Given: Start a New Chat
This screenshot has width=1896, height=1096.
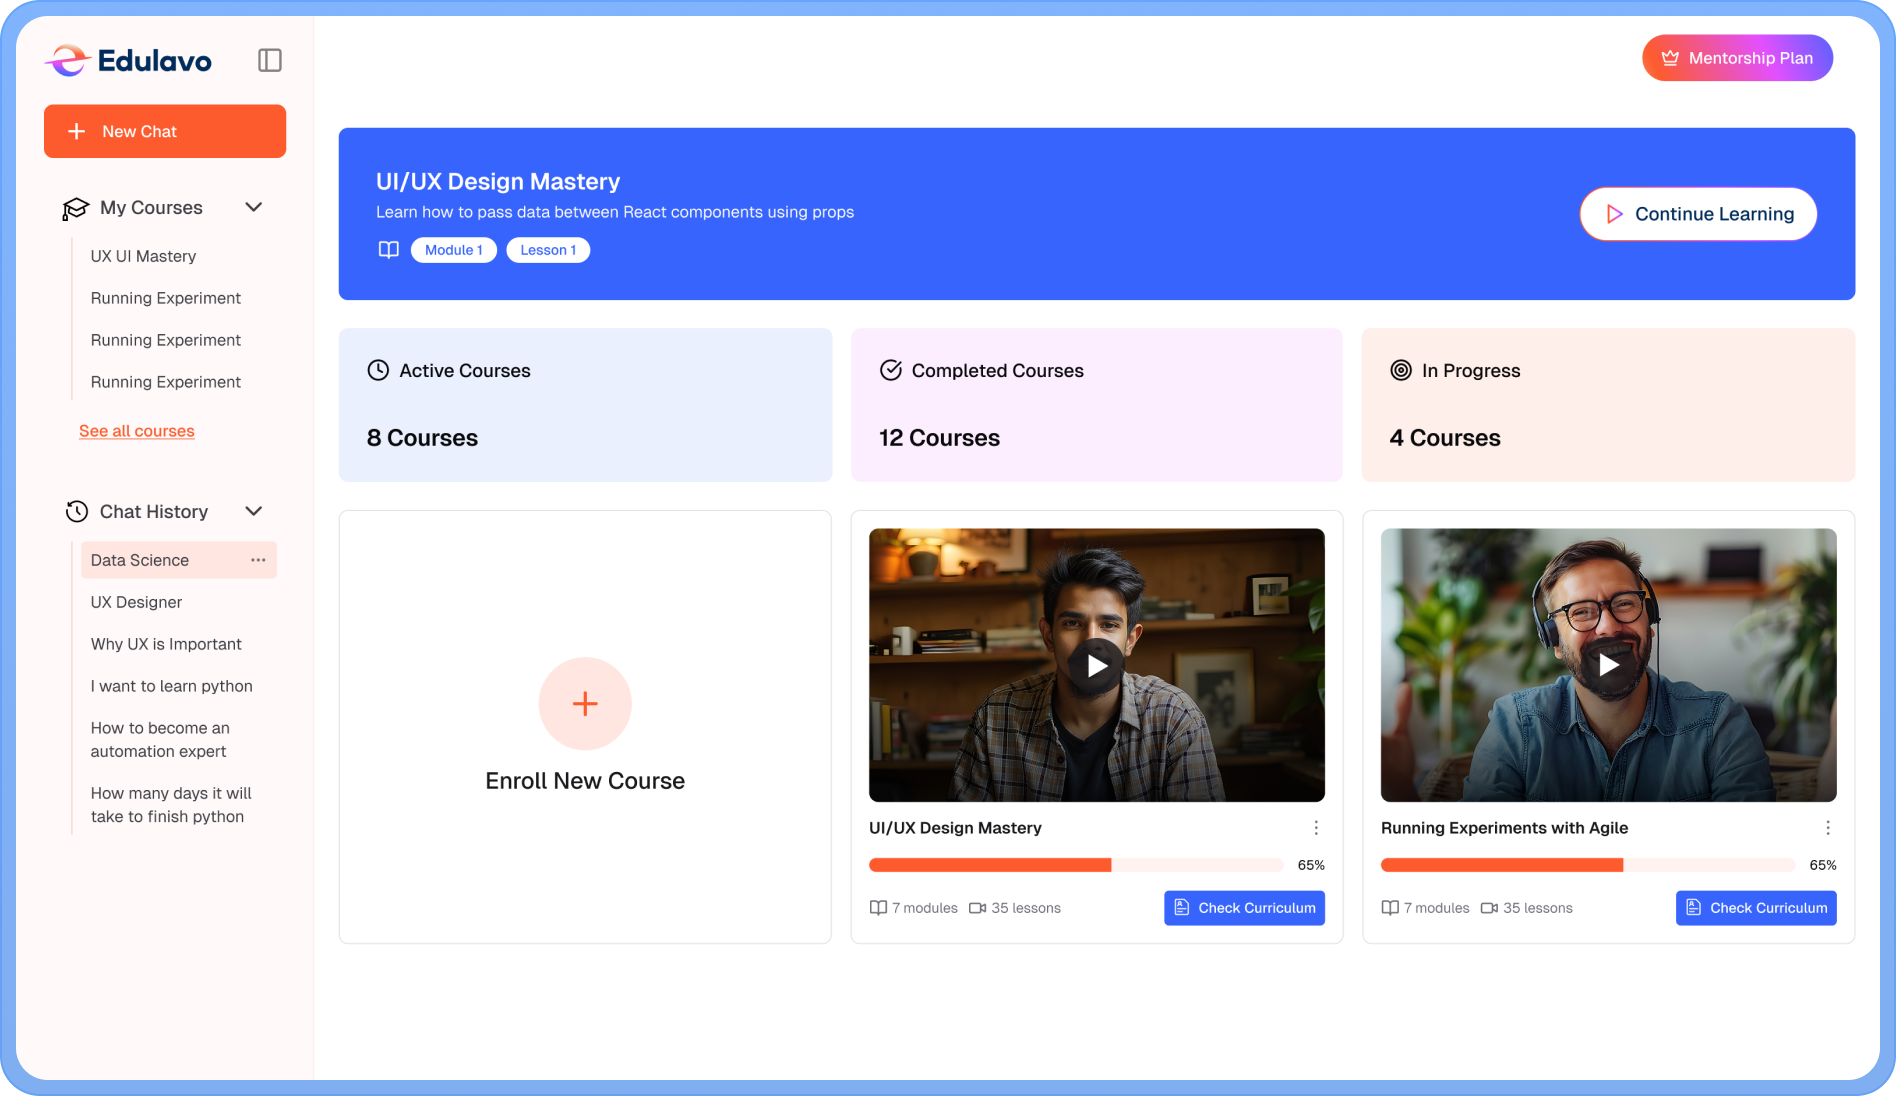Looking at the screenshot, I should click(x=165, y=131).
